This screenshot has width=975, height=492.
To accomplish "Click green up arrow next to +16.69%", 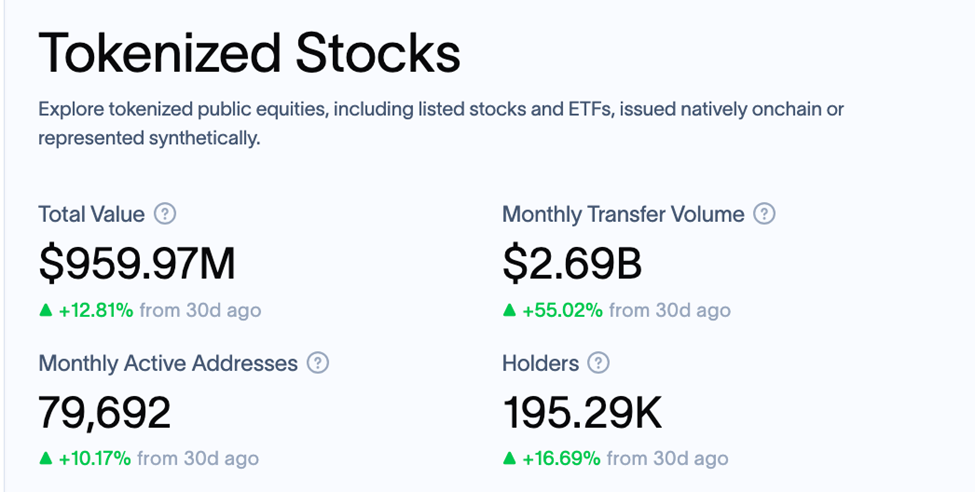I will click(x=510, y=459).
